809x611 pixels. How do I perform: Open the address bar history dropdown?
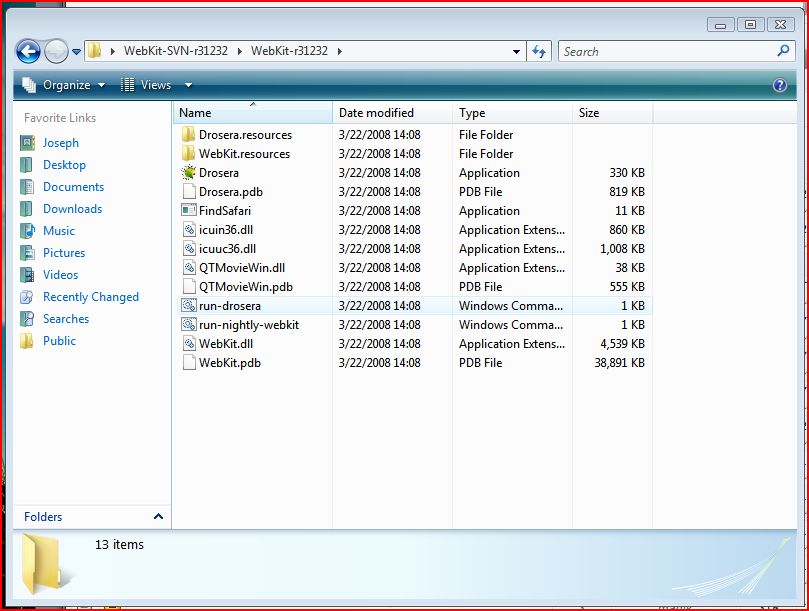click(x=516, y=52)
